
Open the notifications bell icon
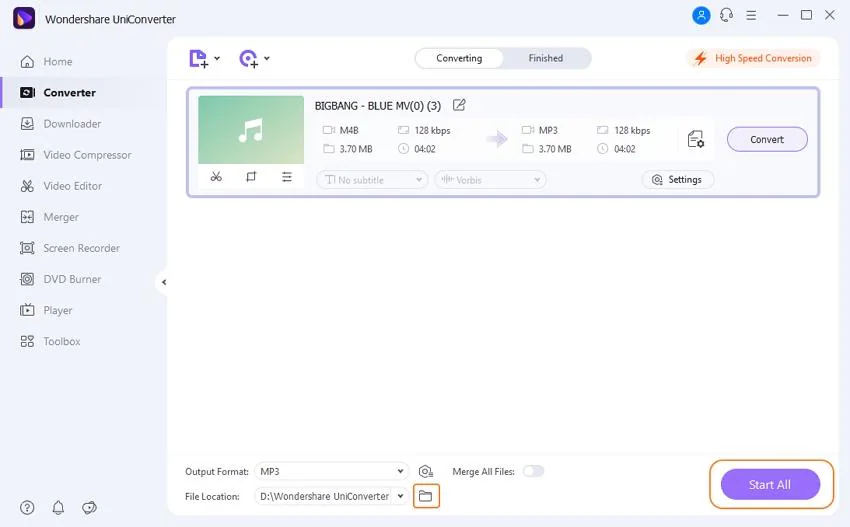[58, 507]
